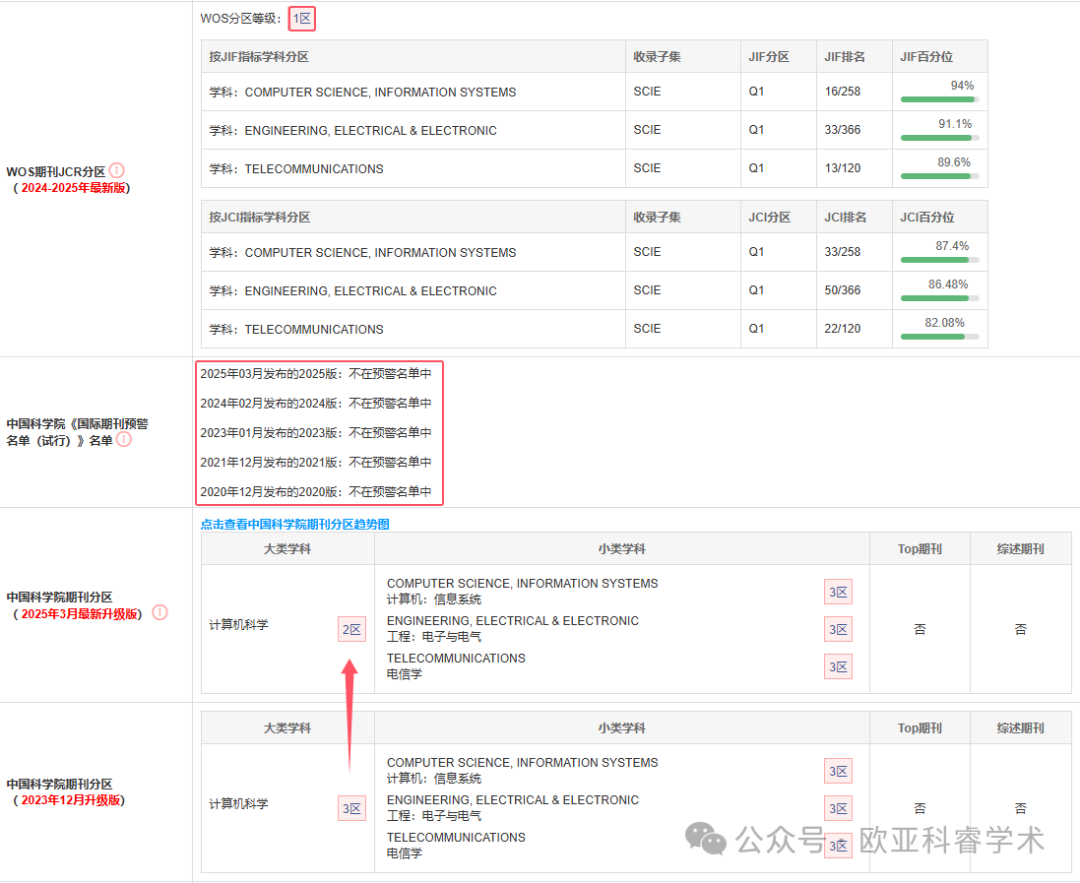Click Top期刊 header in the 2025 table
Screen dimensions: 1080x883
click(920, 549)
